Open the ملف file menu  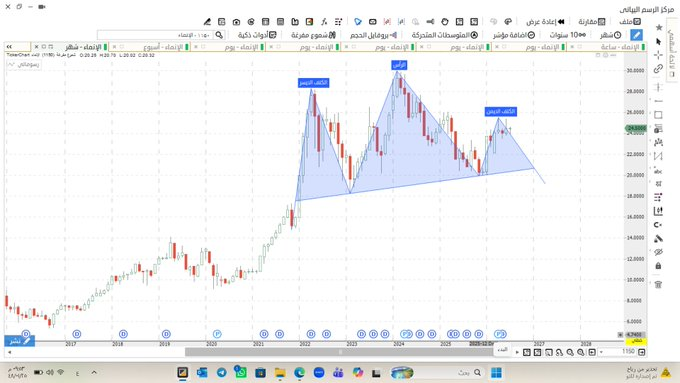[630, 21]
